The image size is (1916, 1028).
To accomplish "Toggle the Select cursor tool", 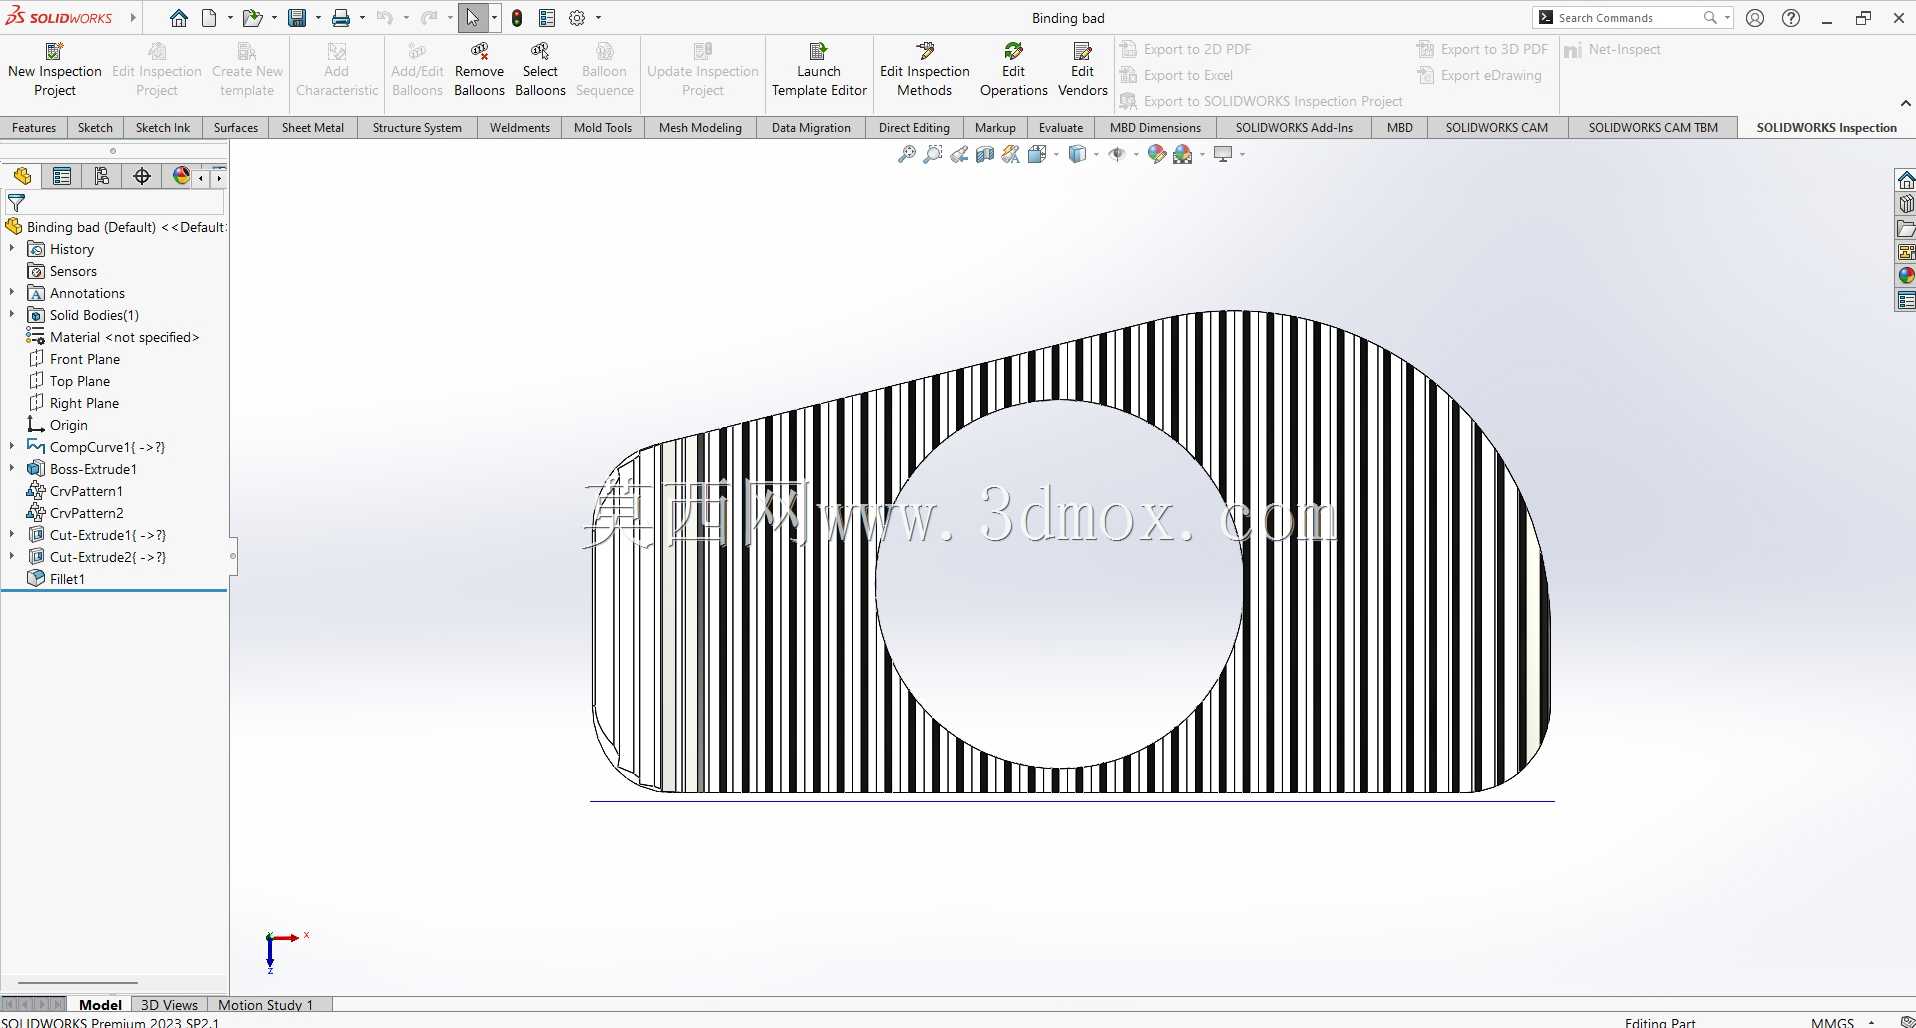I will pyautogui.click(x=472, y=18).
